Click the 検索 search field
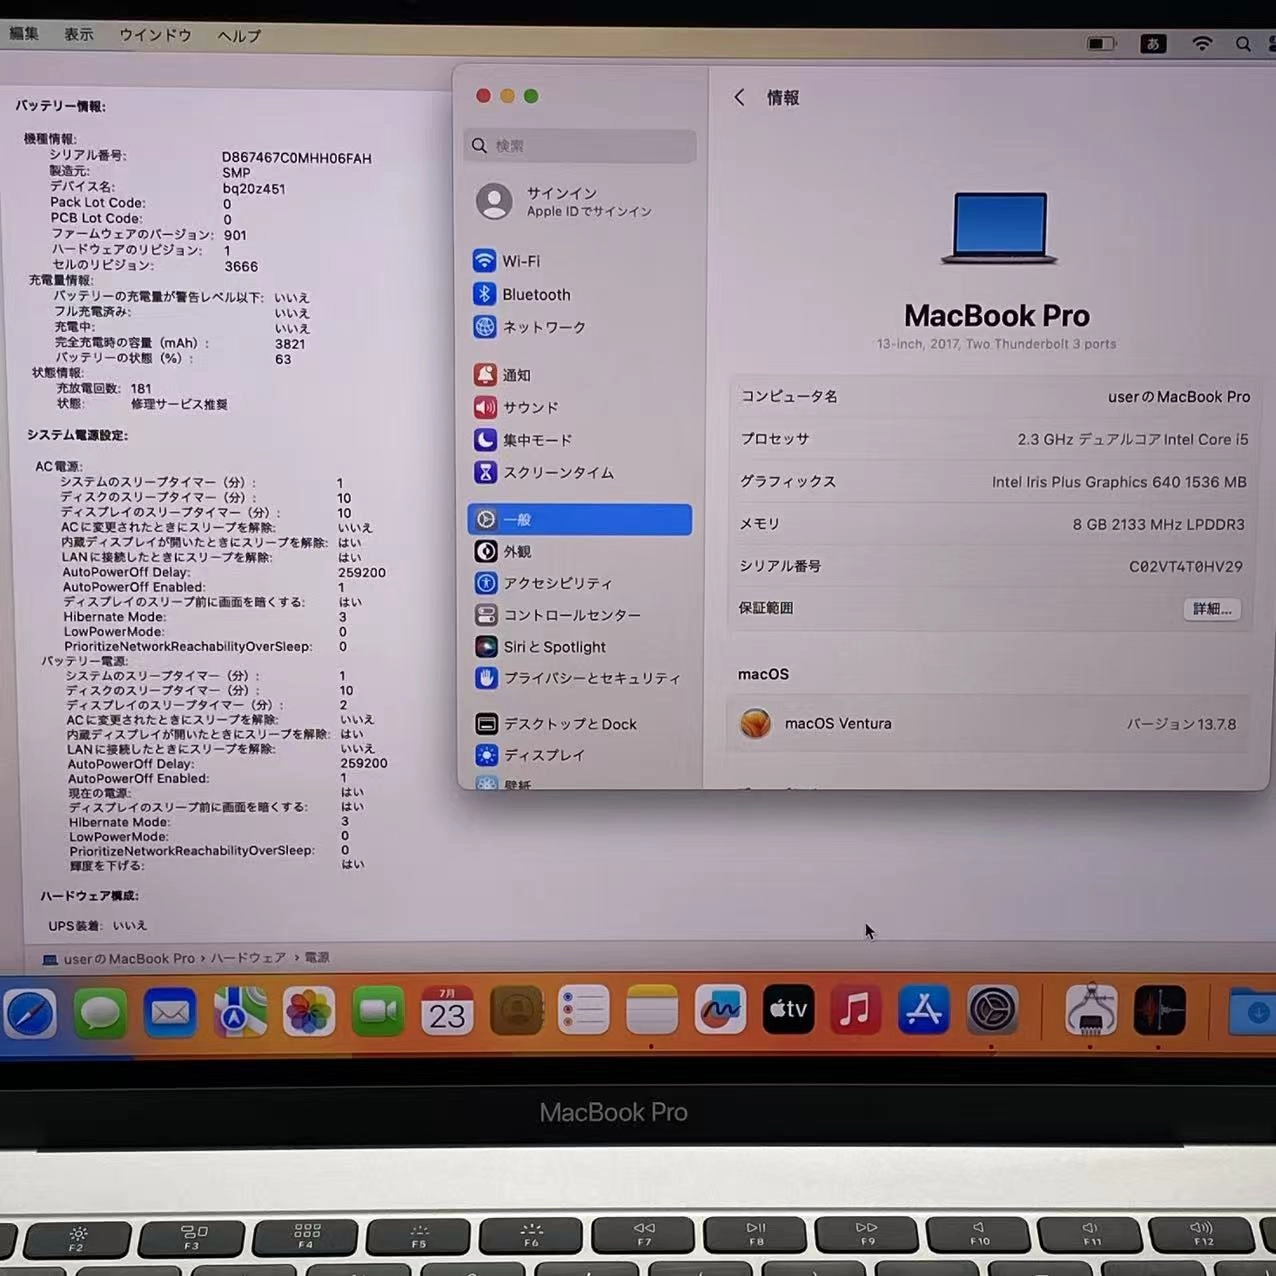 tap(580, 146)
